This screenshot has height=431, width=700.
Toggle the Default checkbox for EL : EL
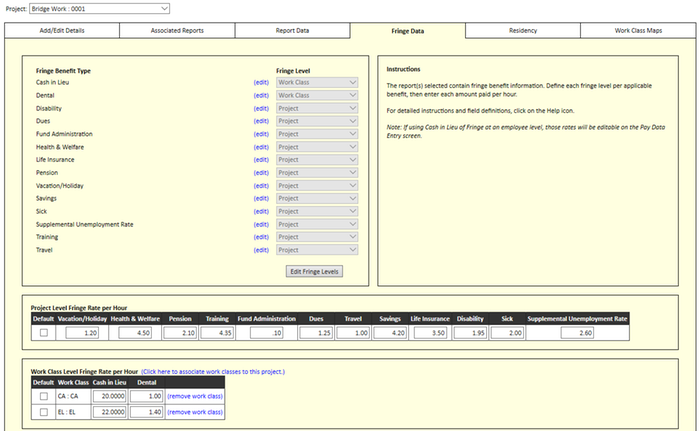click(43, 411)
